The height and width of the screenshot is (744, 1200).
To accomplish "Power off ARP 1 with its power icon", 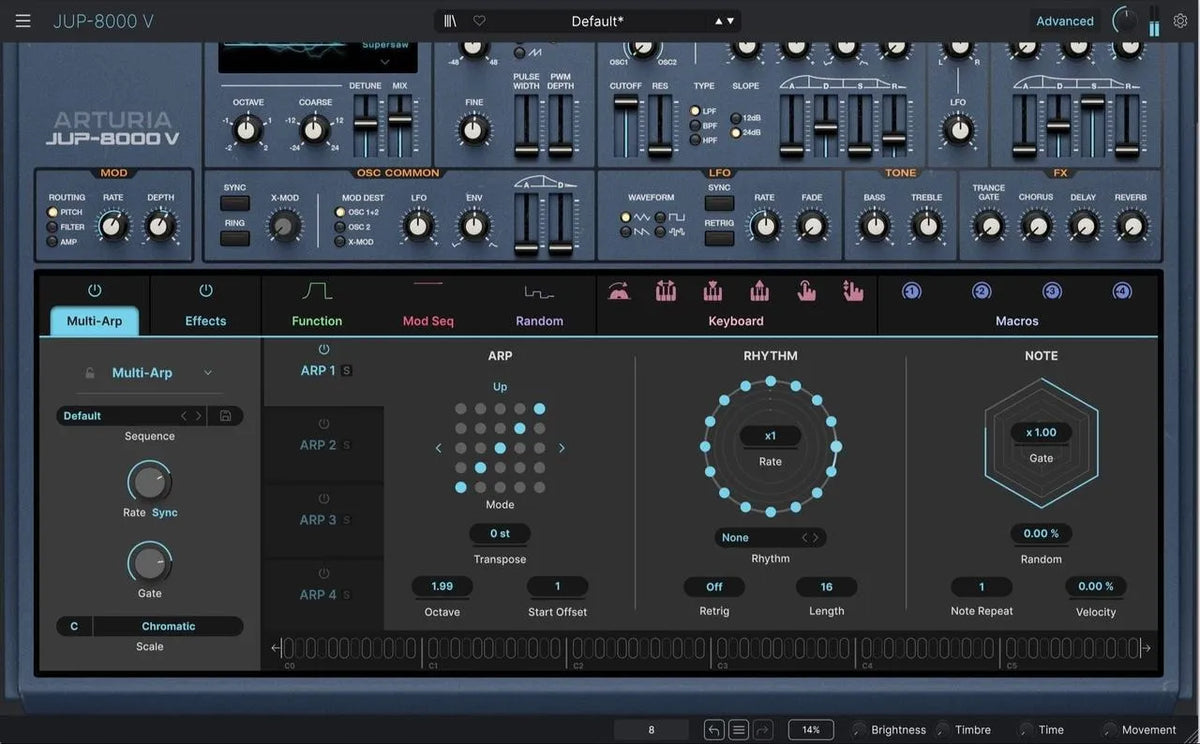I will (x=321, y=349).
